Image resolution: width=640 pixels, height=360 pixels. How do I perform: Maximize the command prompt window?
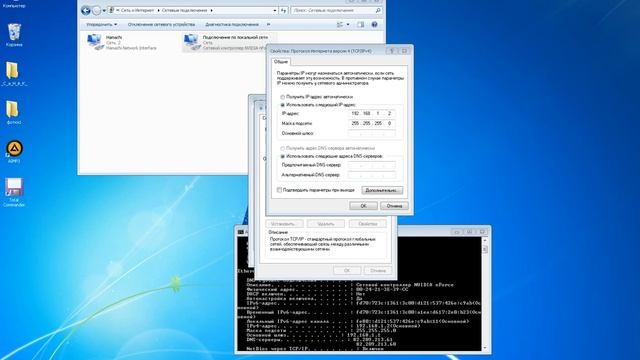click(469, 232)
